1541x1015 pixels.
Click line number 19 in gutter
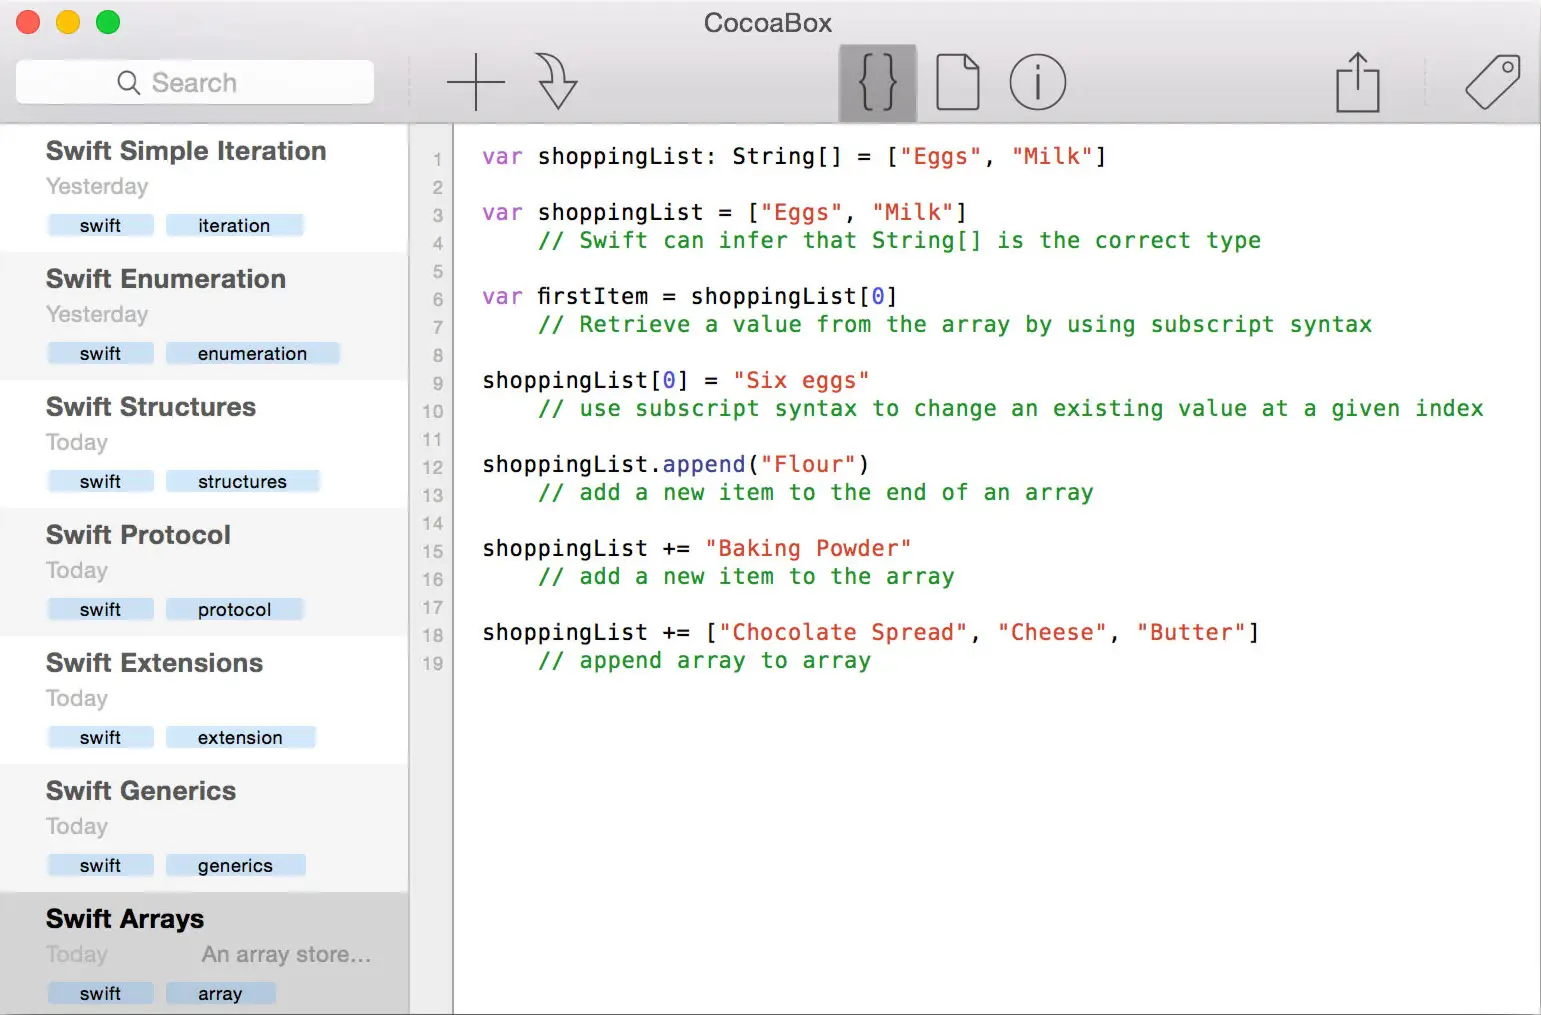click(x=432, y=664)
